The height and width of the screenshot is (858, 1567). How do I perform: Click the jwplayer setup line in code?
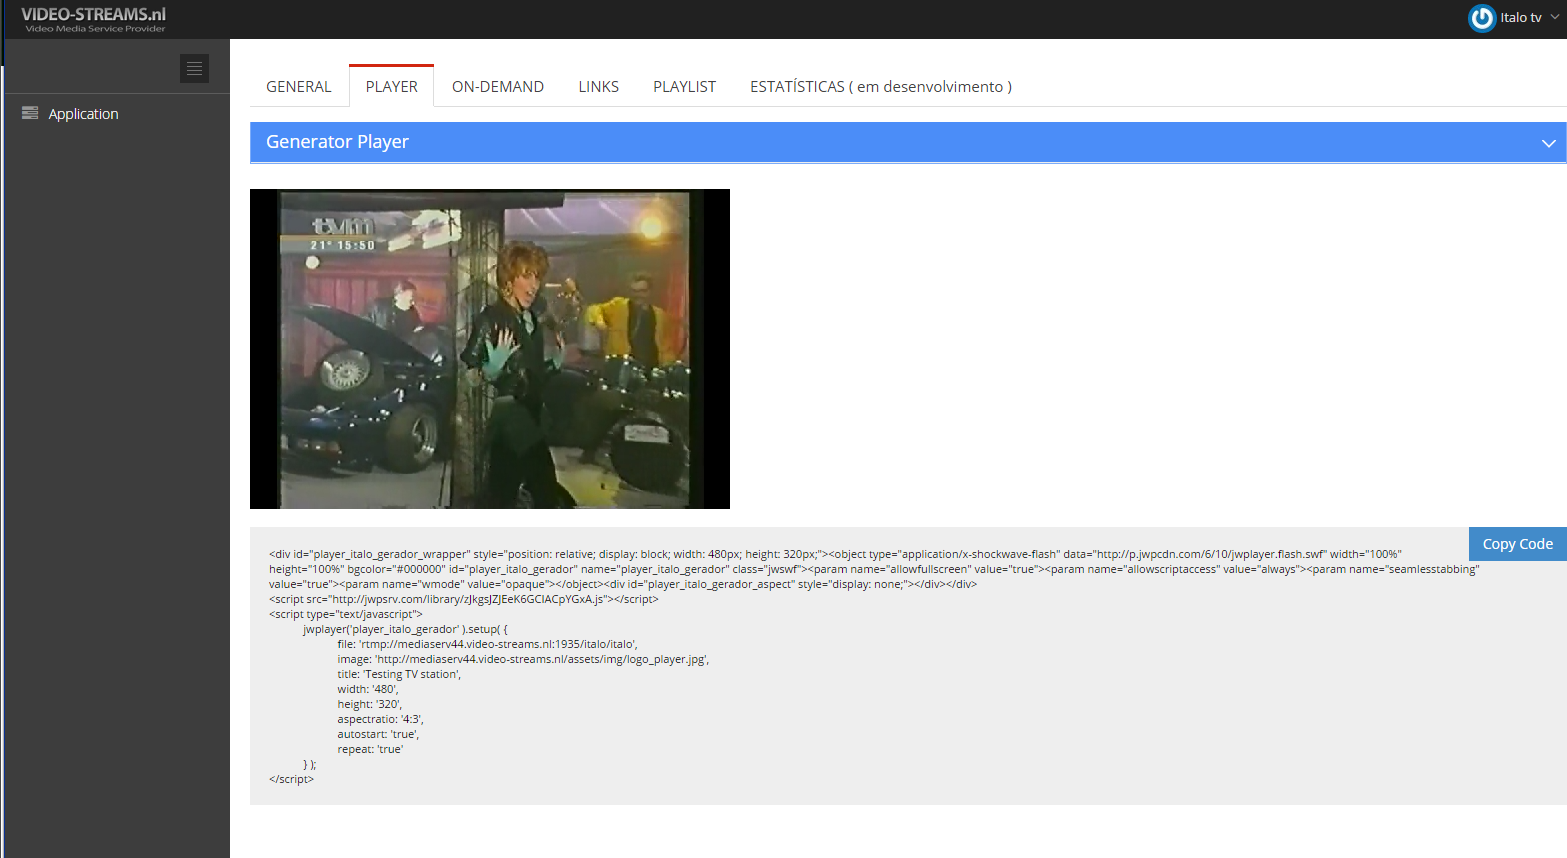click(x=405, y=630)
